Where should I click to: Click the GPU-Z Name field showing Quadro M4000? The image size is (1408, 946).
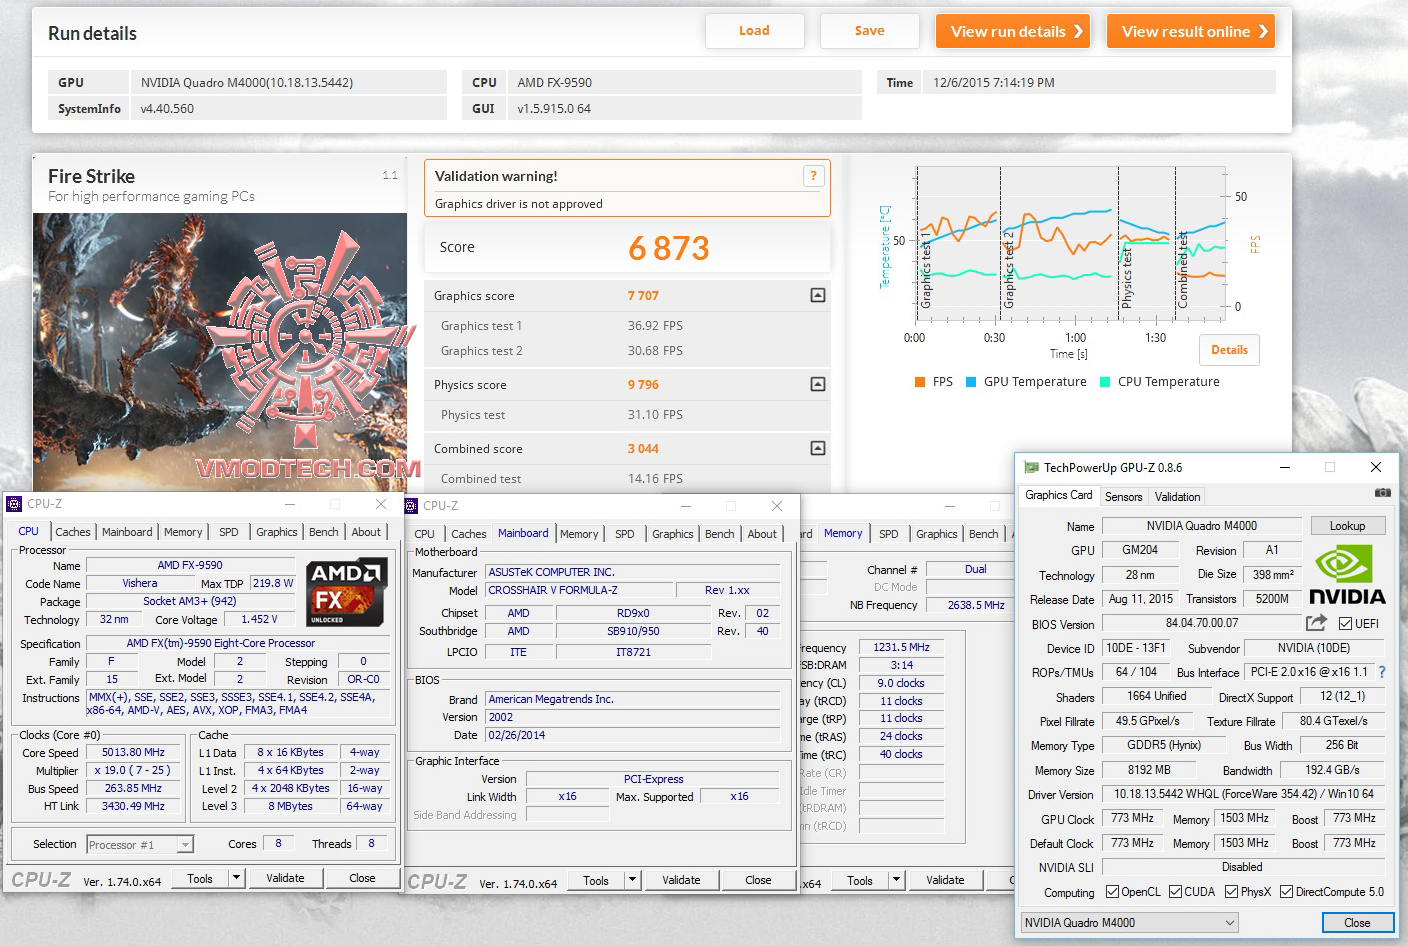coord(1202,526)
